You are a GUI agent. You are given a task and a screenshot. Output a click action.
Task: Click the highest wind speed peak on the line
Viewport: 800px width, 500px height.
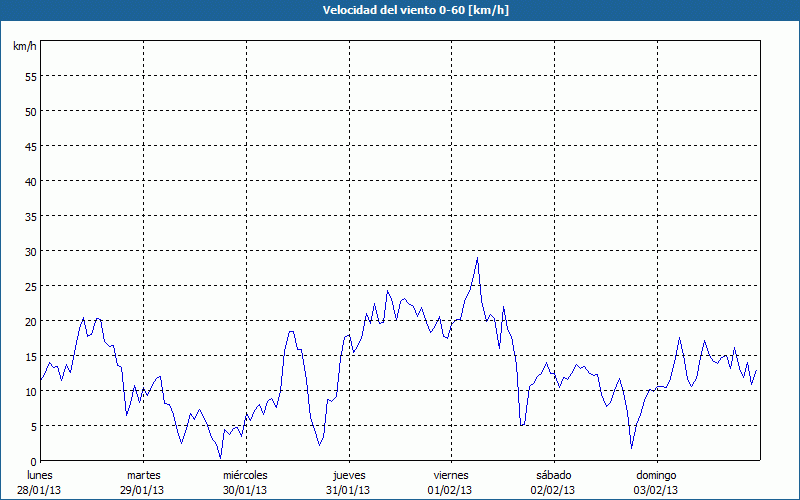point(477,258)
